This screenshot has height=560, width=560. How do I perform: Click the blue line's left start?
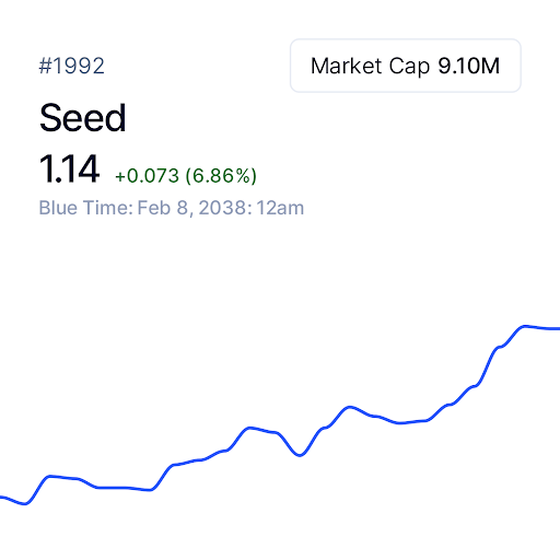click(3, 497)
